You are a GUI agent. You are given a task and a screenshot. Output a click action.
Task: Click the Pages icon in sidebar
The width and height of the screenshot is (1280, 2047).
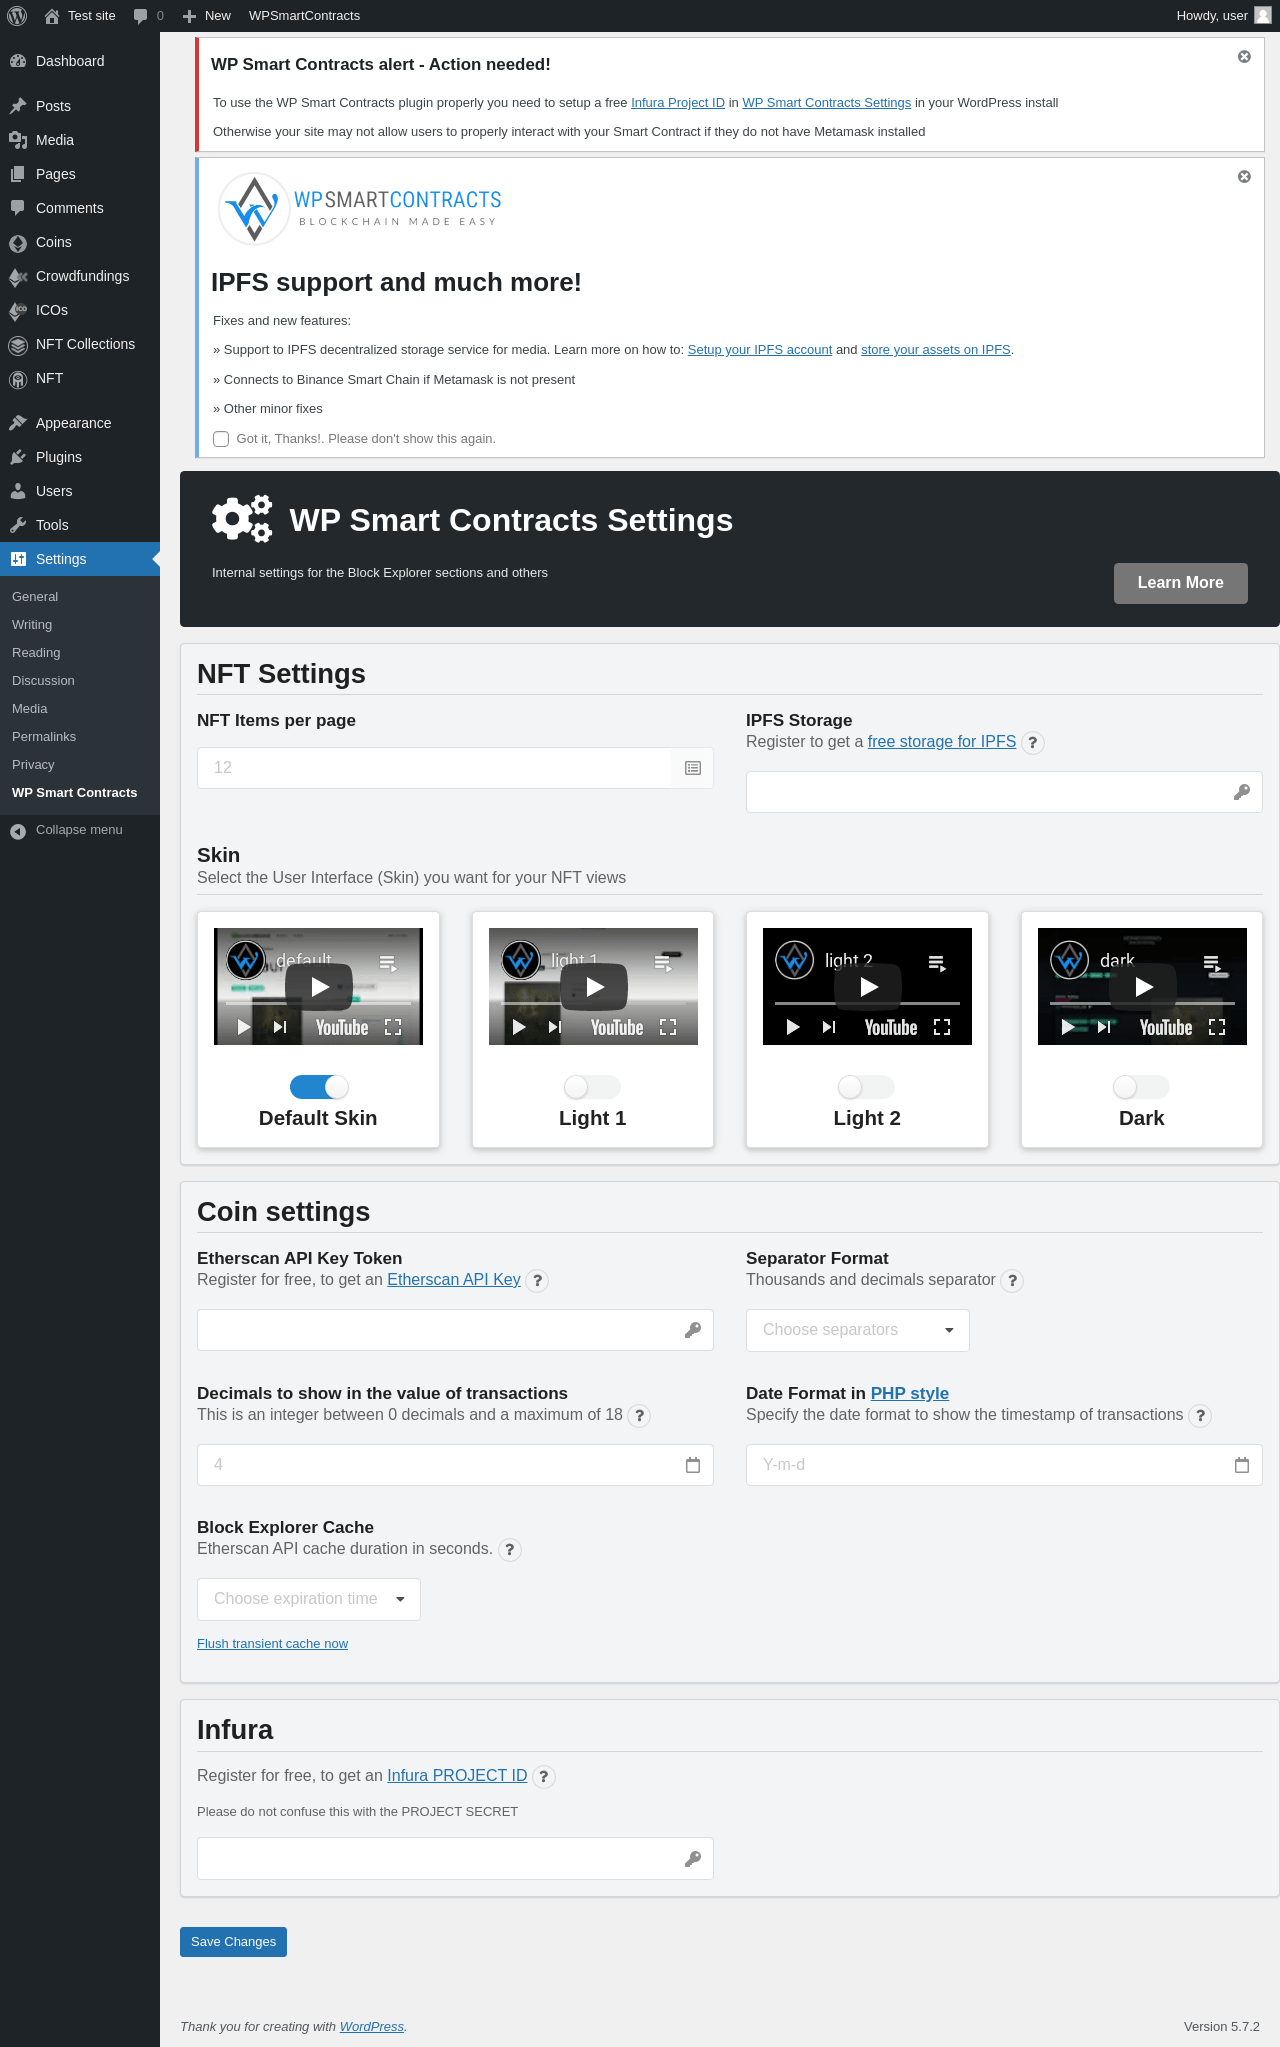click(18, 174)
